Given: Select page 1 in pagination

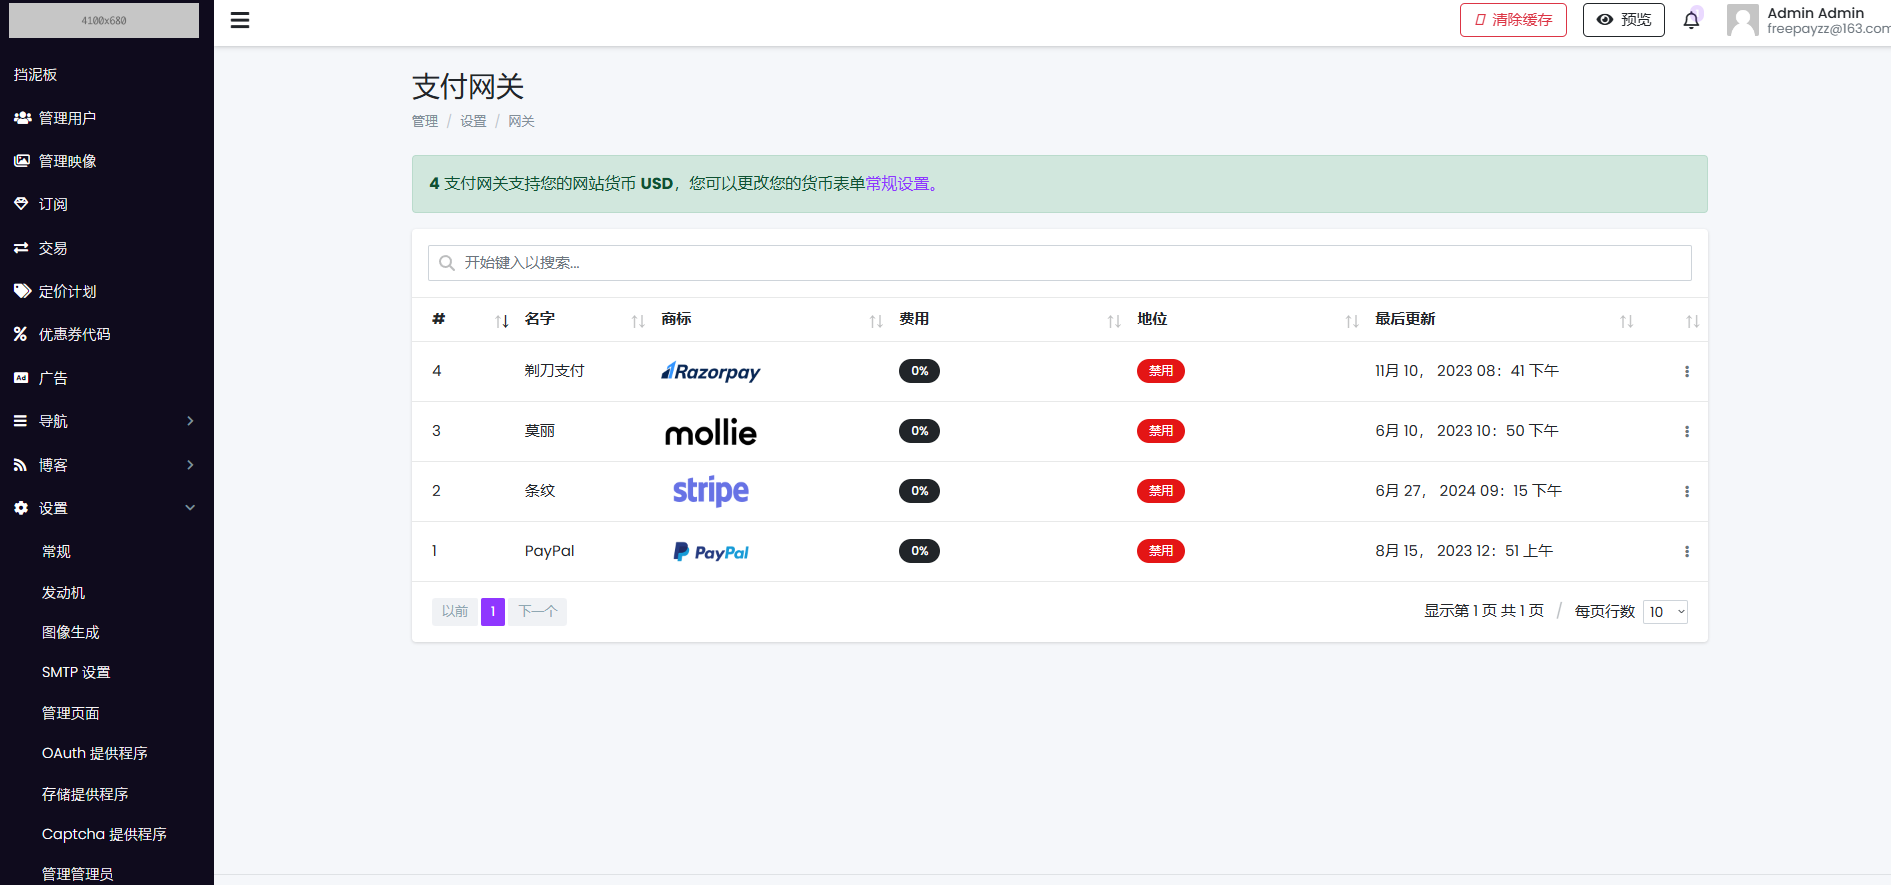Looking at the screenshot, I should 493,611.
